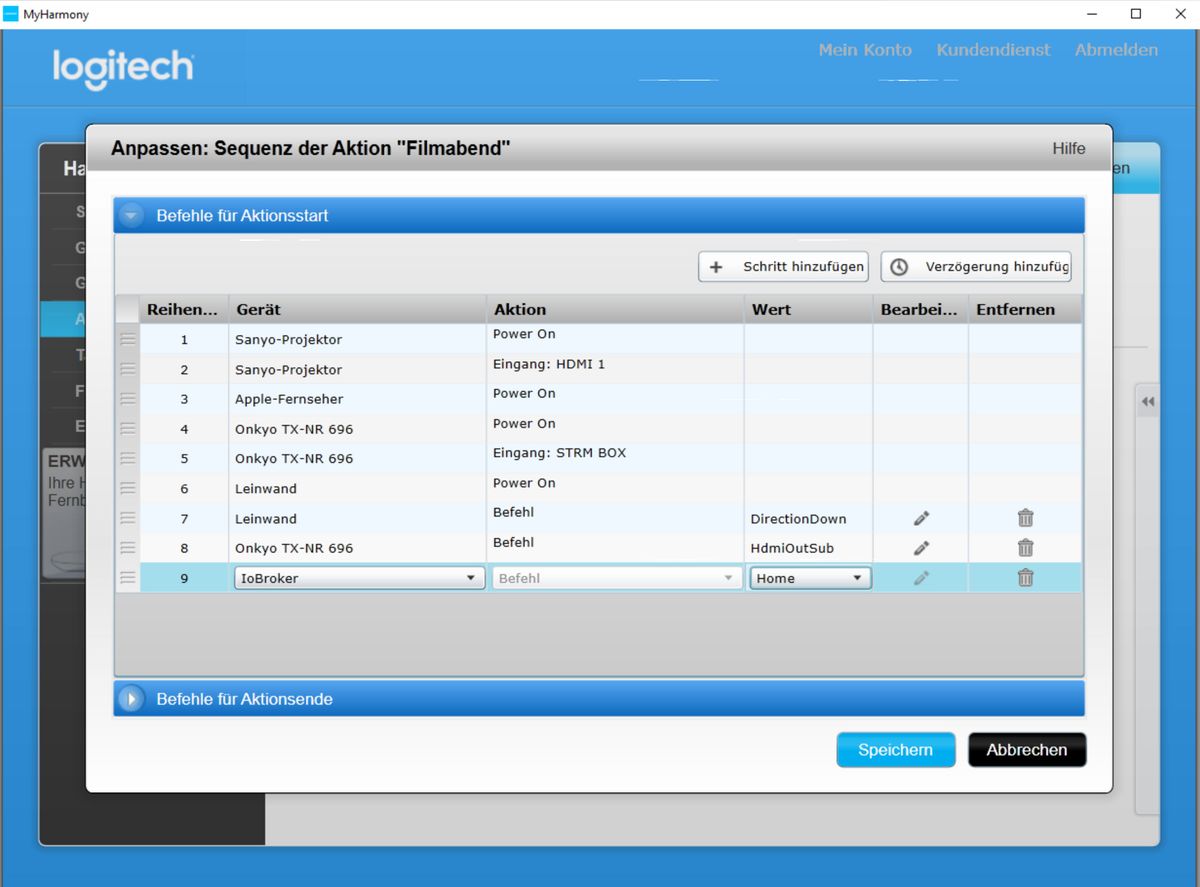Screen dimensions: 1200x887
Task: Edit the row 7 Leinwand DirectionDown step
Action: [921, 518]
